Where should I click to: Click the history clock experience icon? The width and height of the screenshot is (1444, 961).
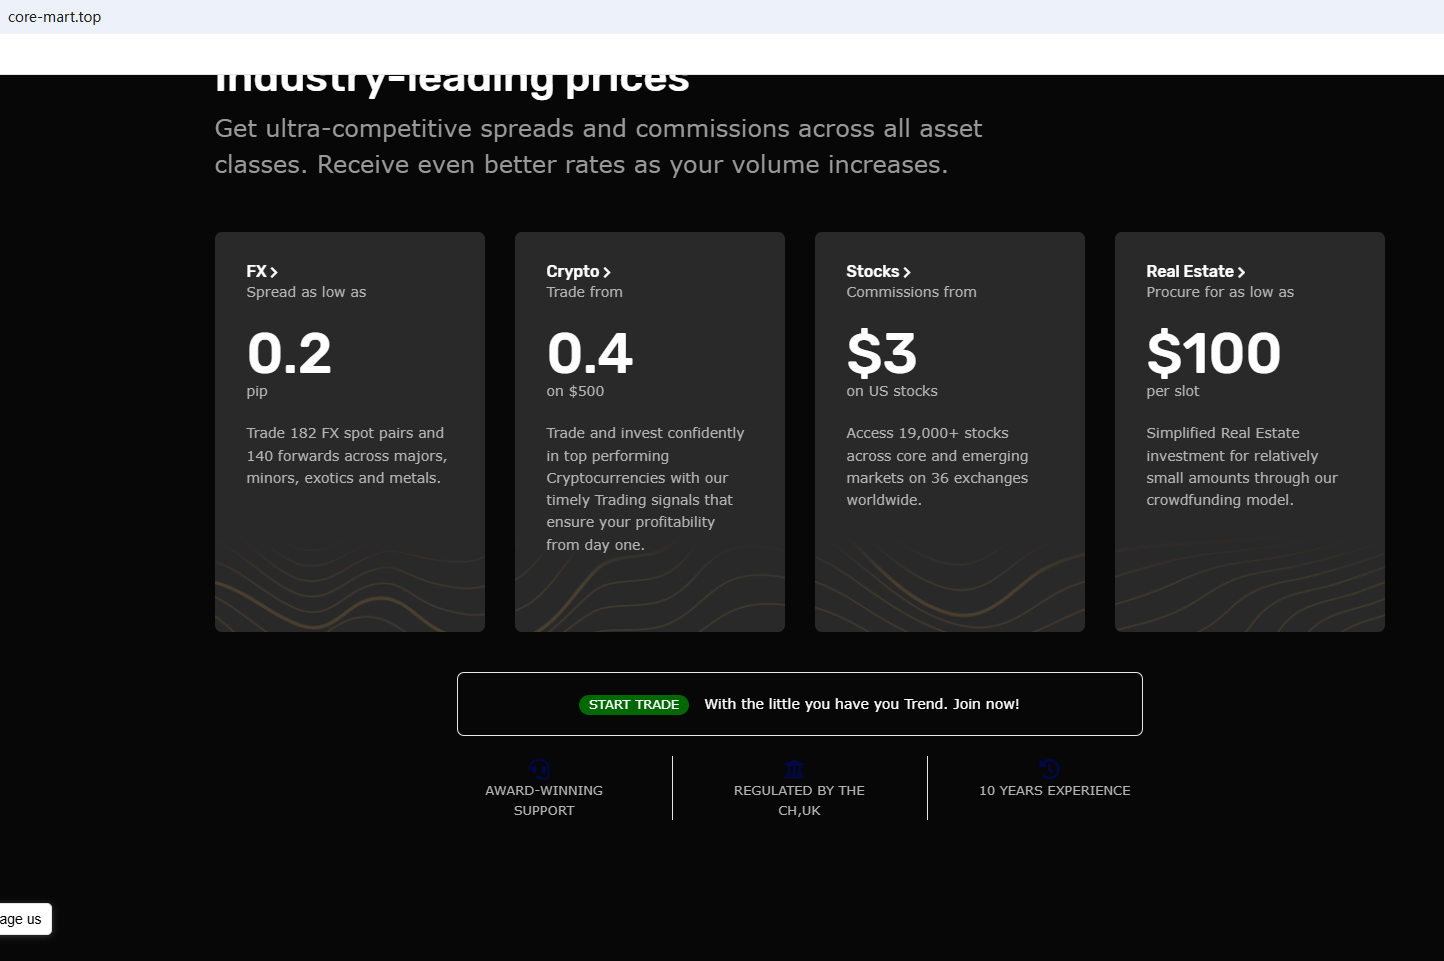click(1050, 768)
